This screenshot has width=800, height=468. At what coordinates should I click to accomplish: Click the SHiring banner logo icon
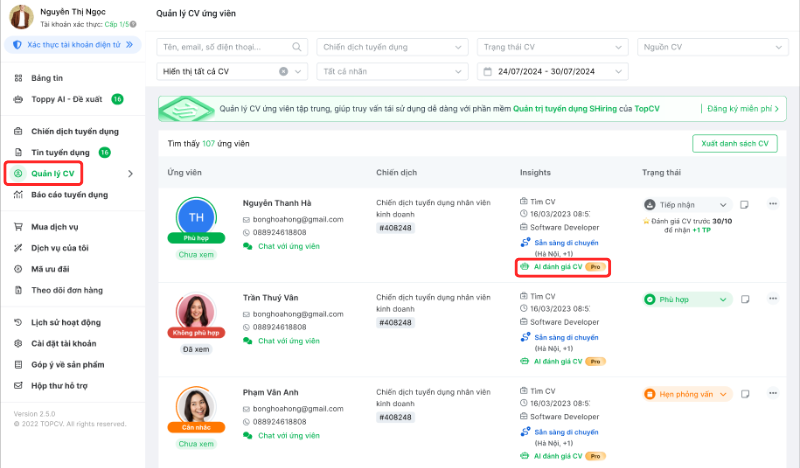pos(186,109)
